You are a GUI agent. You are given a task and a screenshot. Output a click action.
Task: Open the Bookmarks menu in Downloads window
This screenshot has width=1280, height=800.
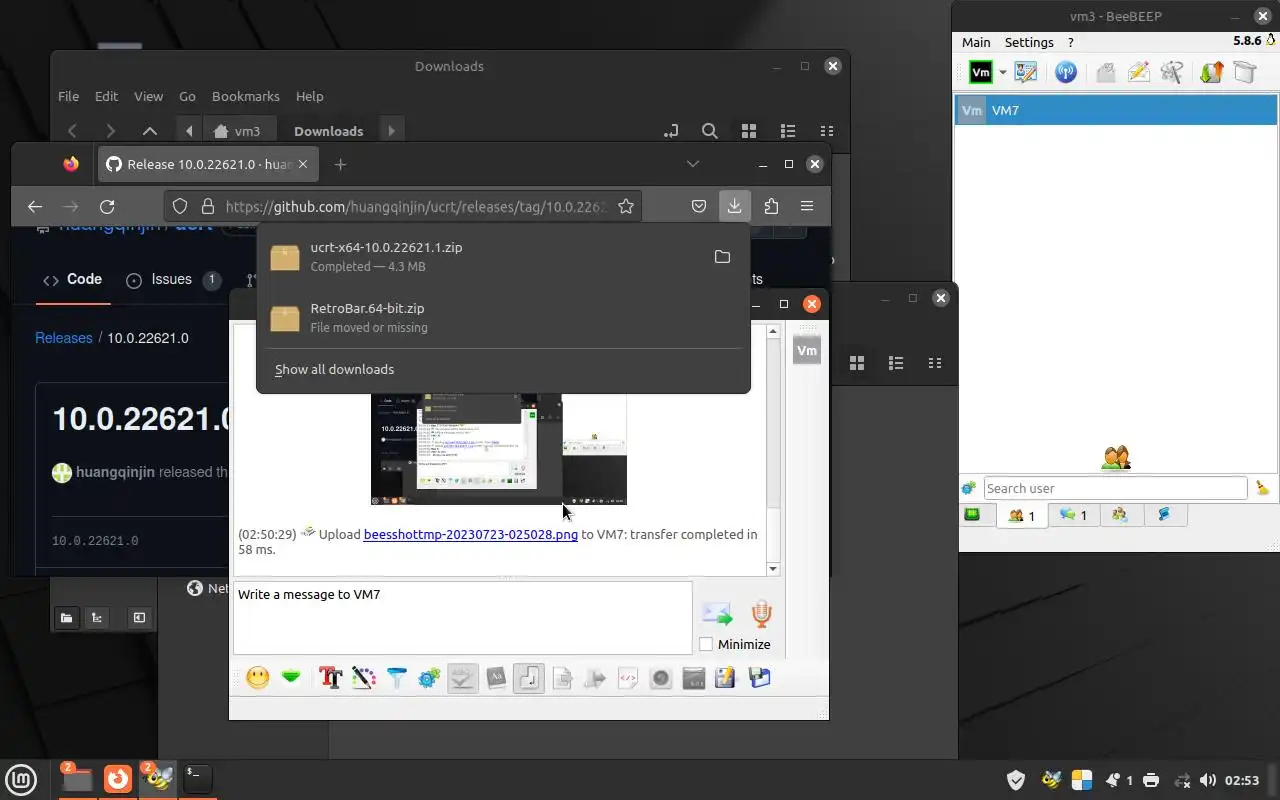coord(245,96)
